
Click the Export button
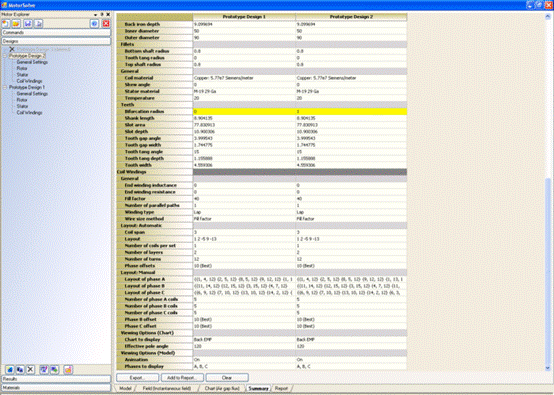[137, 378]
